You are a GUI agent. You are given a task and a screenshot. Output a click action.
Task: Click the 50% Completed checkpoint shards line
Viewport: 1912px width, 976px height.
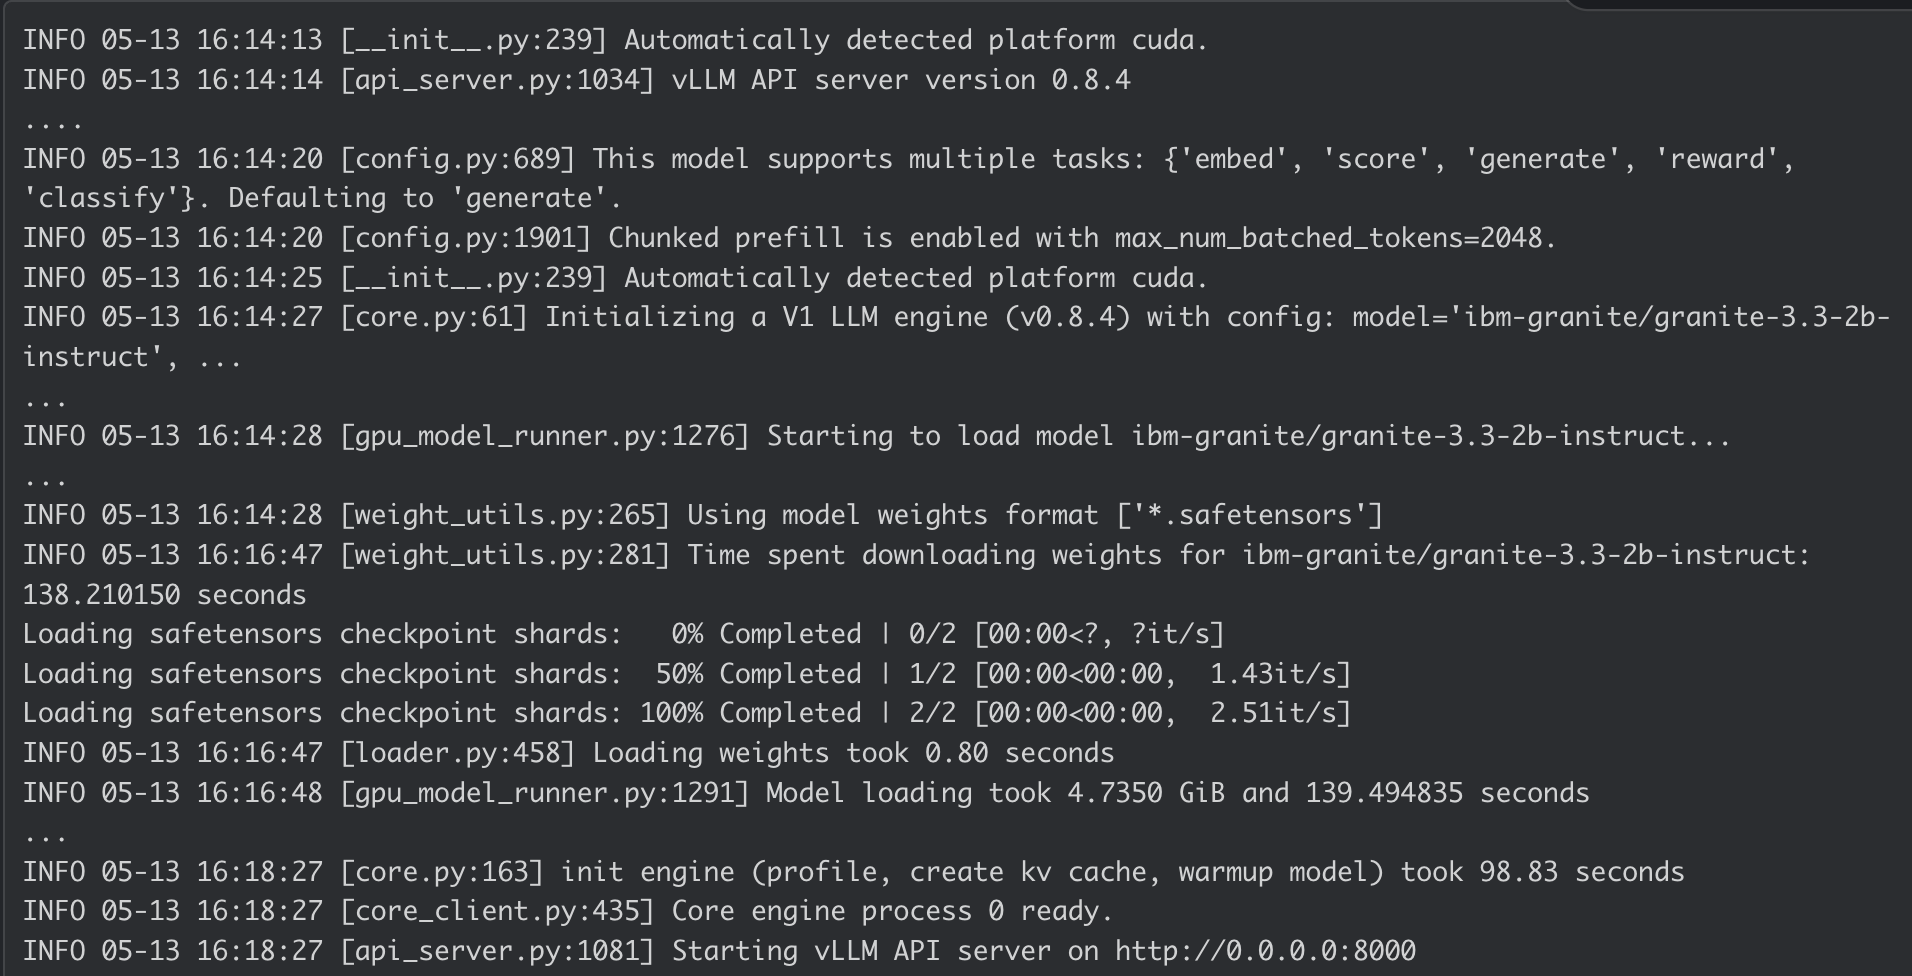coord(686,674)
